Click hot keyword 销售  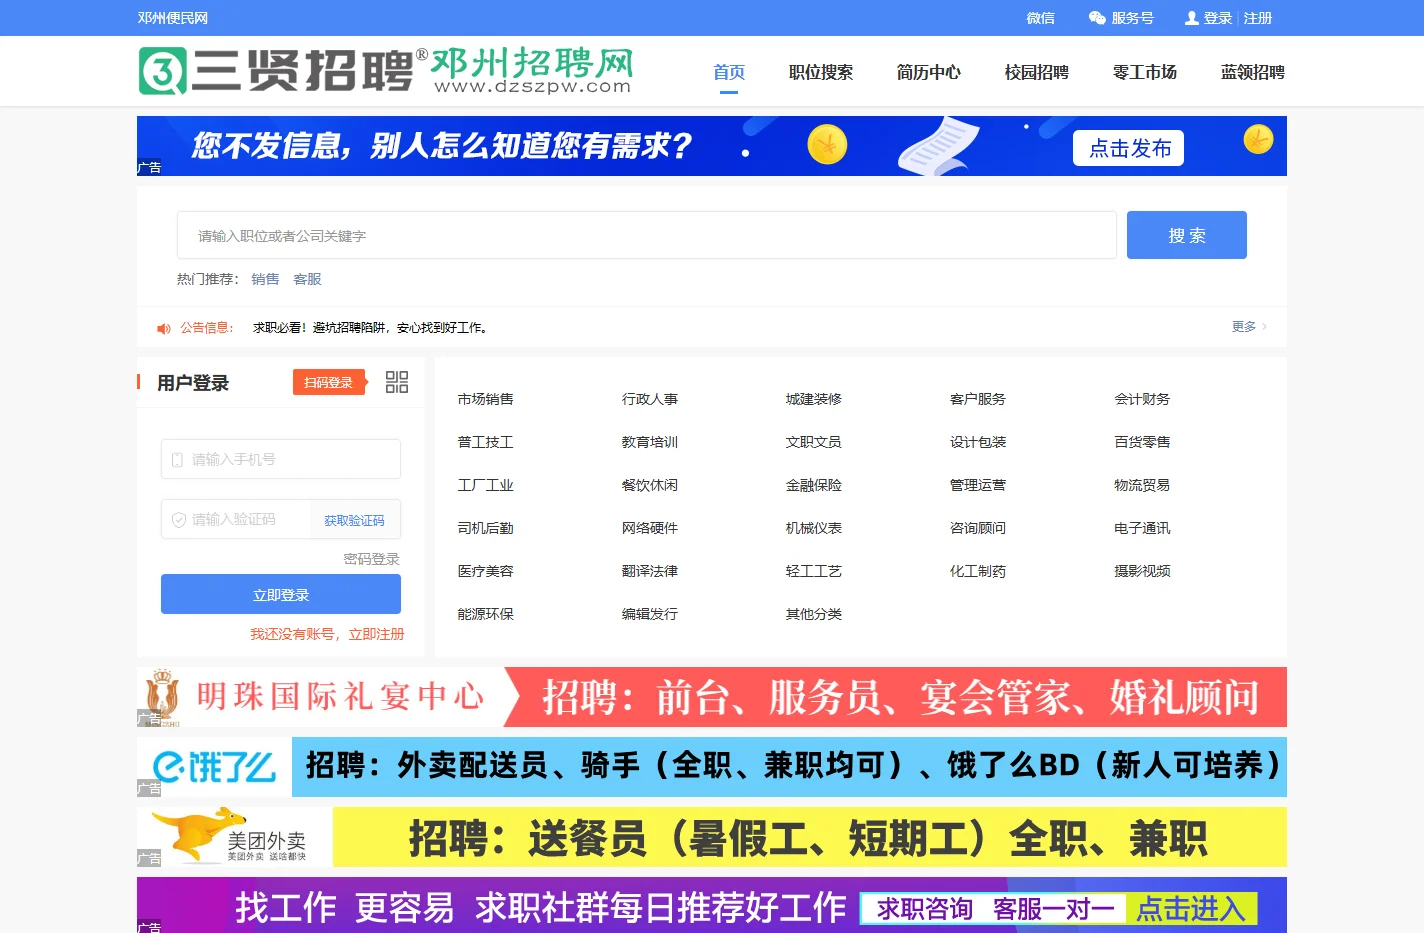pos(265,279)
